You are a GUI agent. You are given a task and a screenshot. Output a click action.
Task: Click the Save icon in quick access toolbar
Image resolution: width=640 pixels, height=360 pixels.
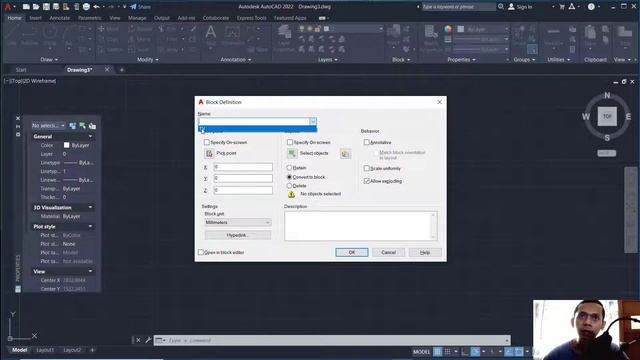click(x=46, y=7)
